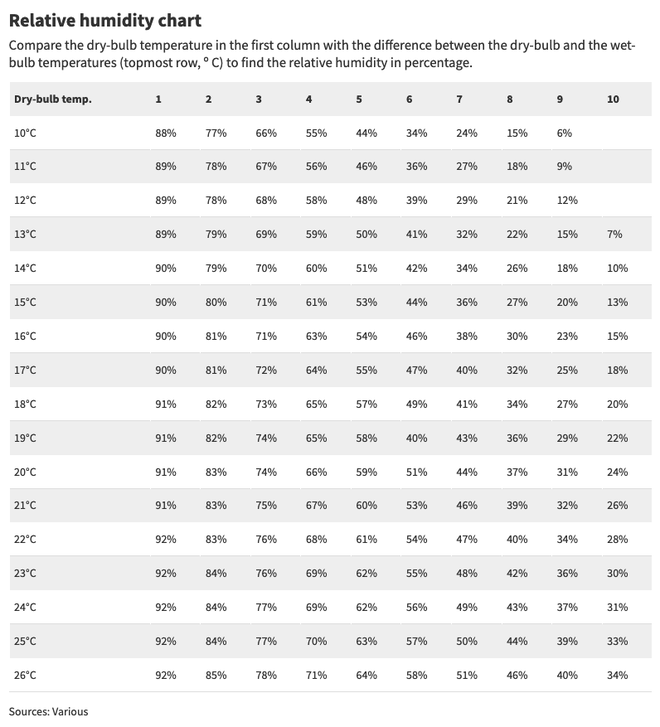
Task: Select the column header labeled 5
Action: (x=359, y=99)
